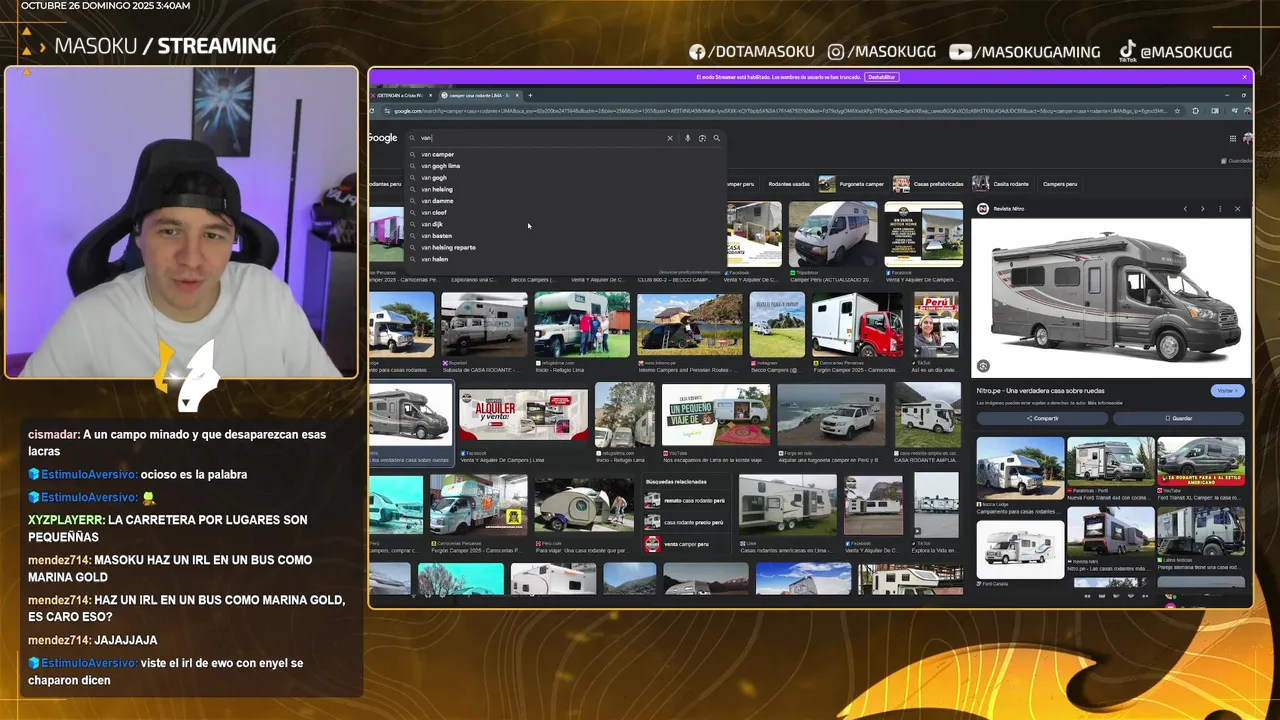The image size is (1280, 720).
Task: Open the browser extensions puzzle icon
Action: pos(1196,111)
